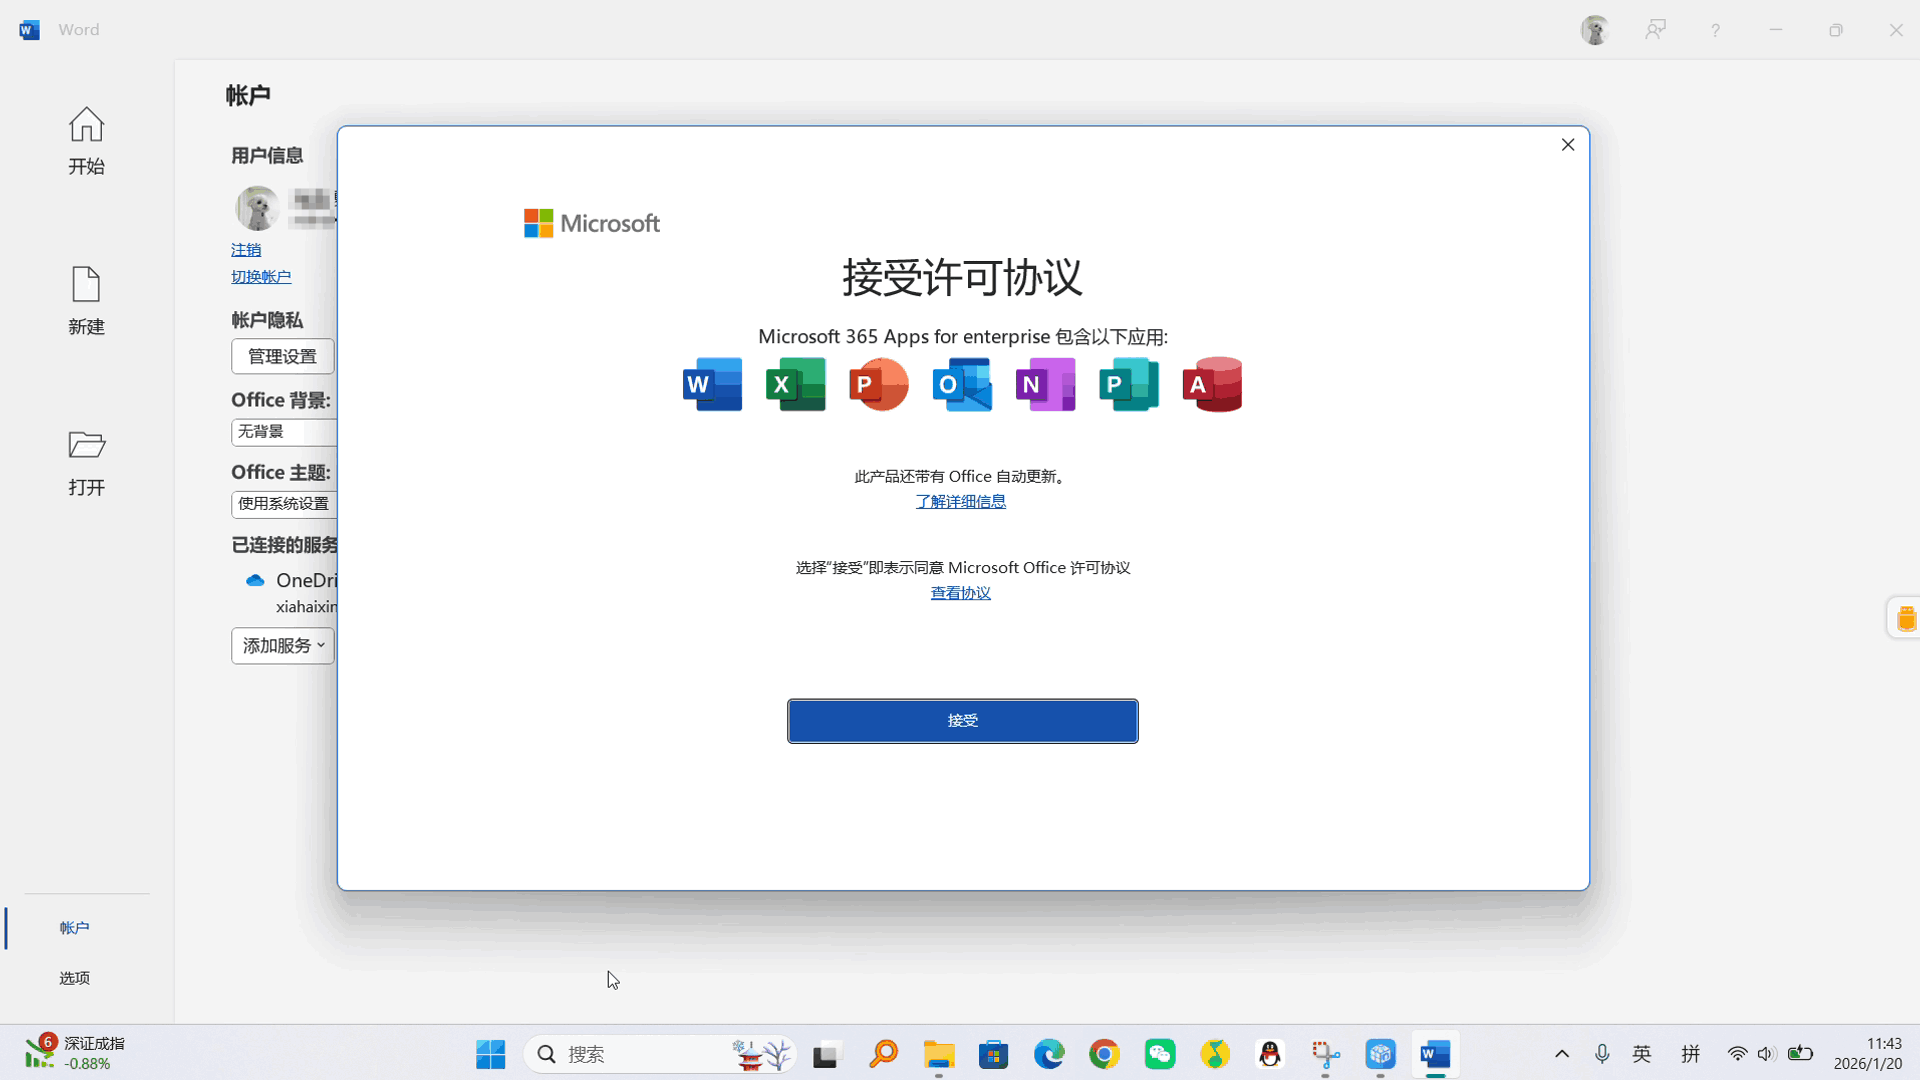This screenshot has height=1080, width=1920.
Task: Click the Access icon in the license dialog
Action: pyautogui.click(x=1212, y=384)
